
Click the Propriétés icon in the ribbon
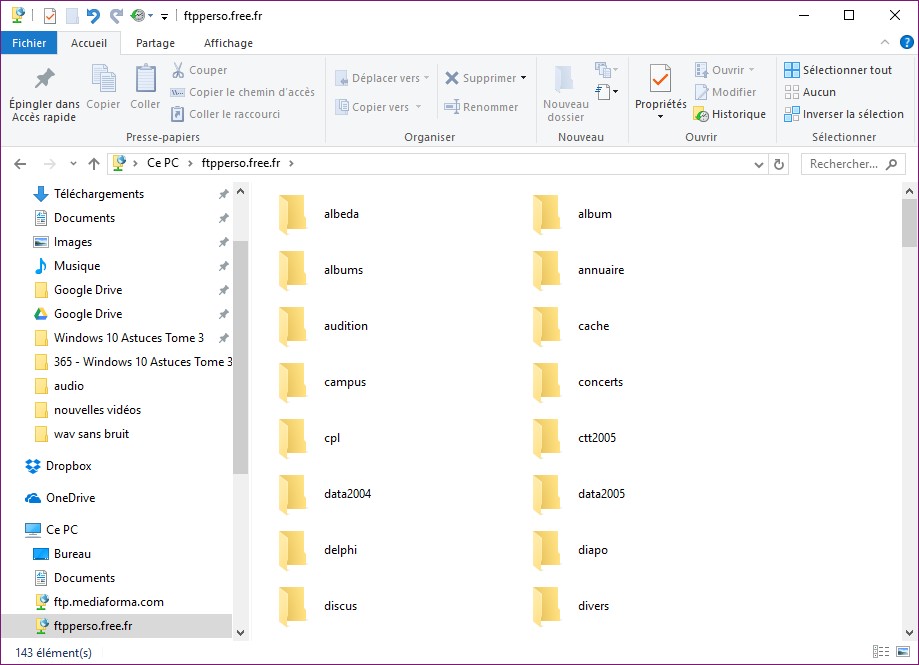(660, 80)
